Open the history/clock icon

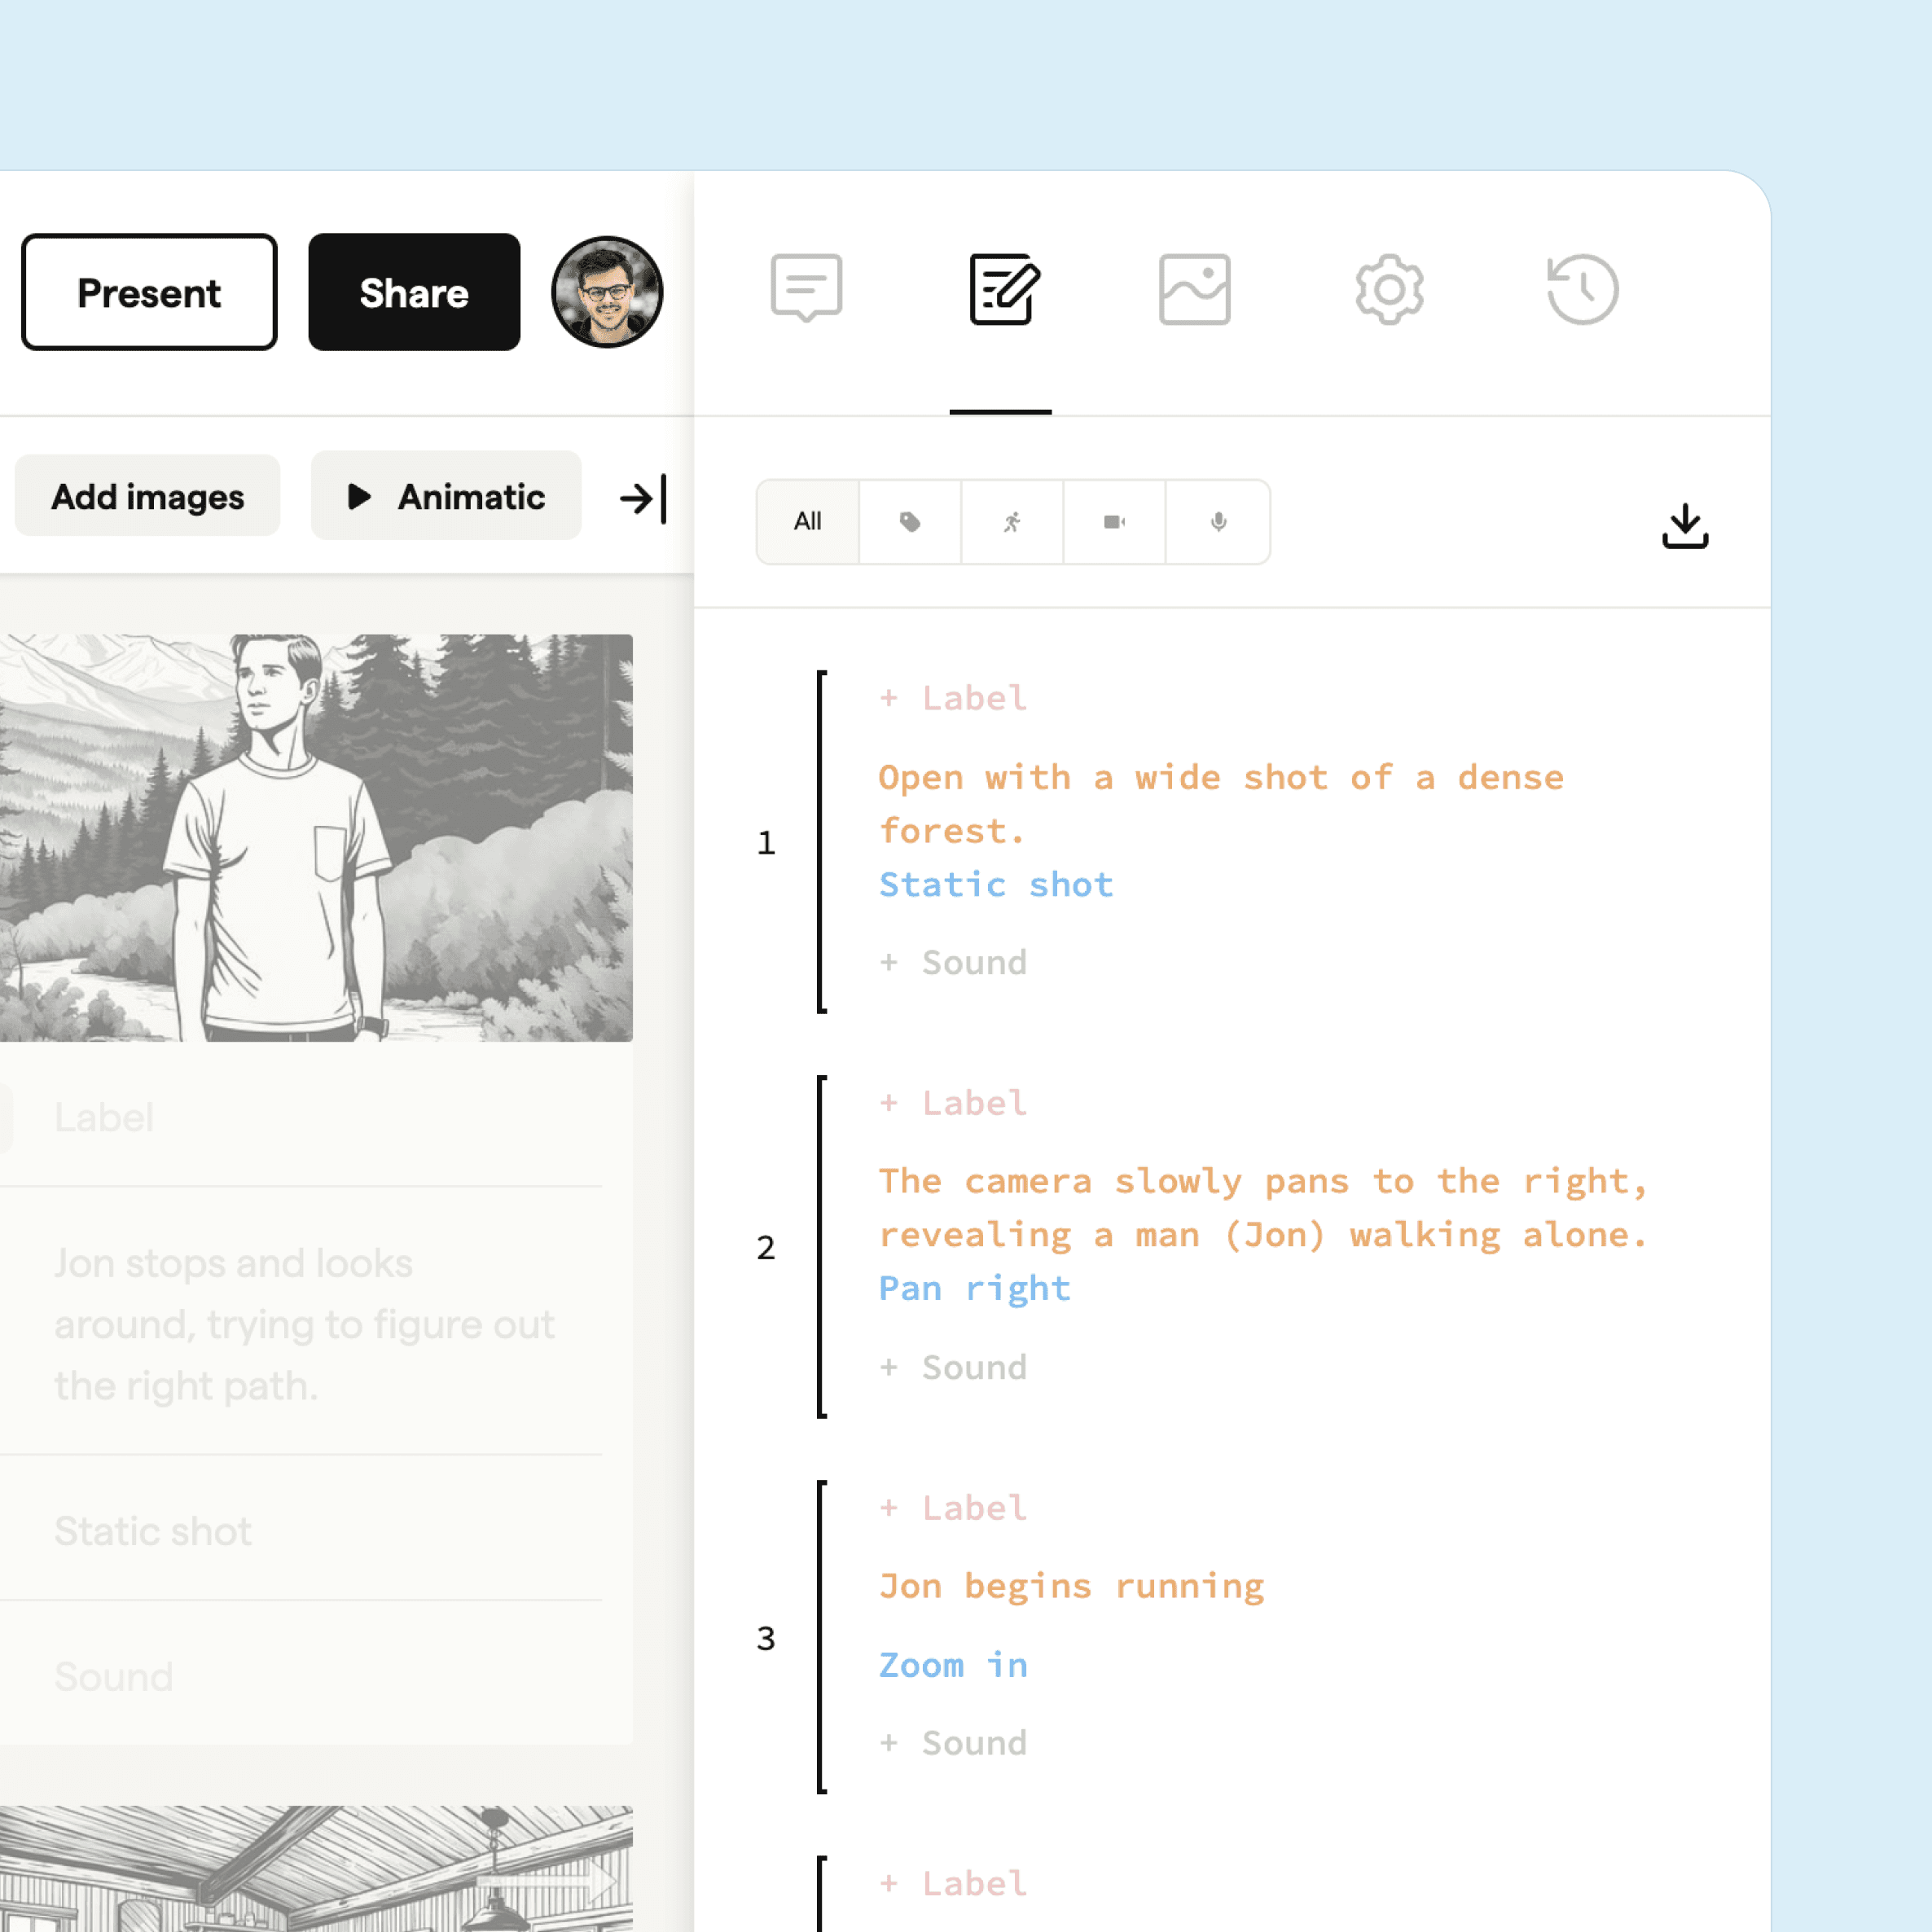tap(1579, 288)
